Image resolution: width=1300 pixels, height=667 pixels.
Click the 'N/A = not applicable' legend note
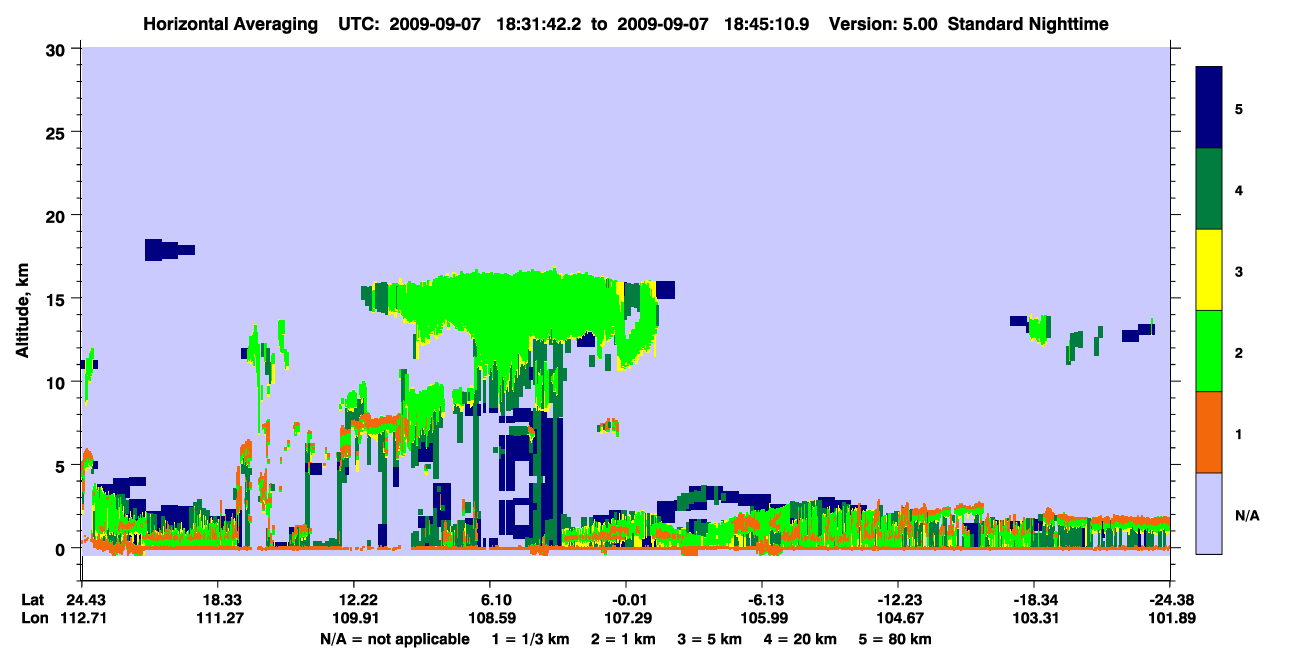click(394, 639)
